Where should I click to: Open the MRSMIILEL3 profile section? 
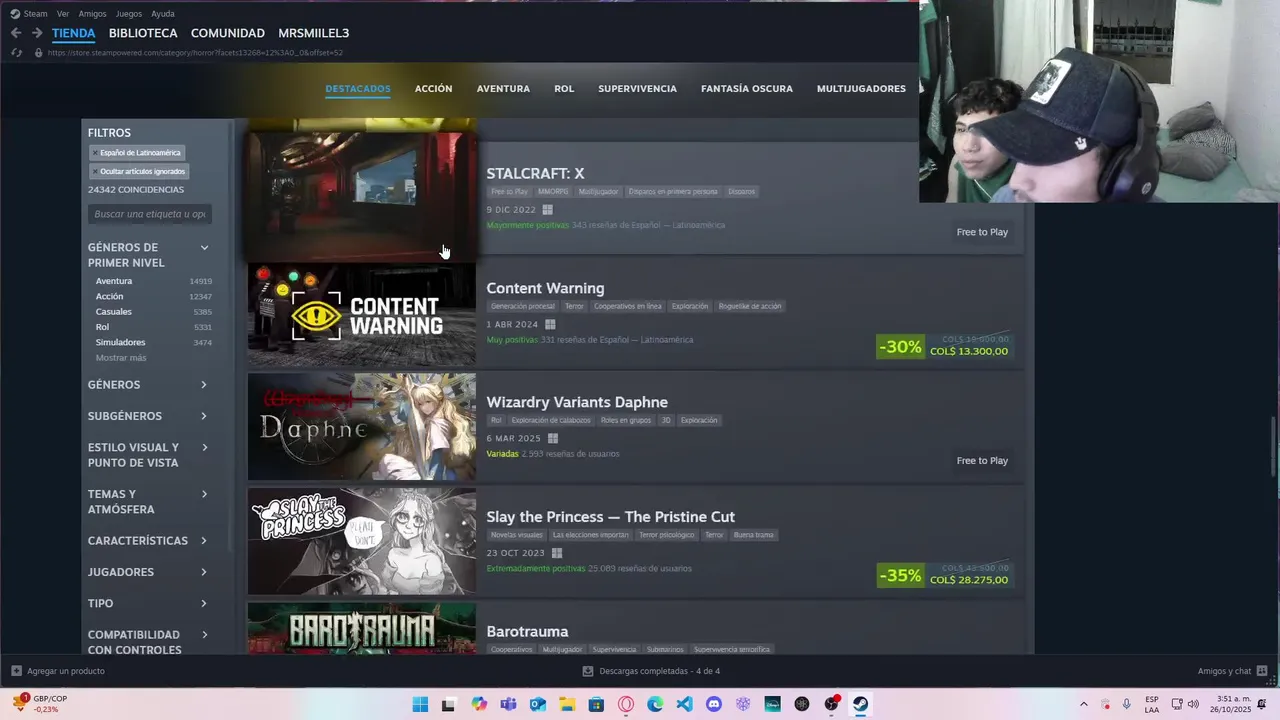pos(314,33)
